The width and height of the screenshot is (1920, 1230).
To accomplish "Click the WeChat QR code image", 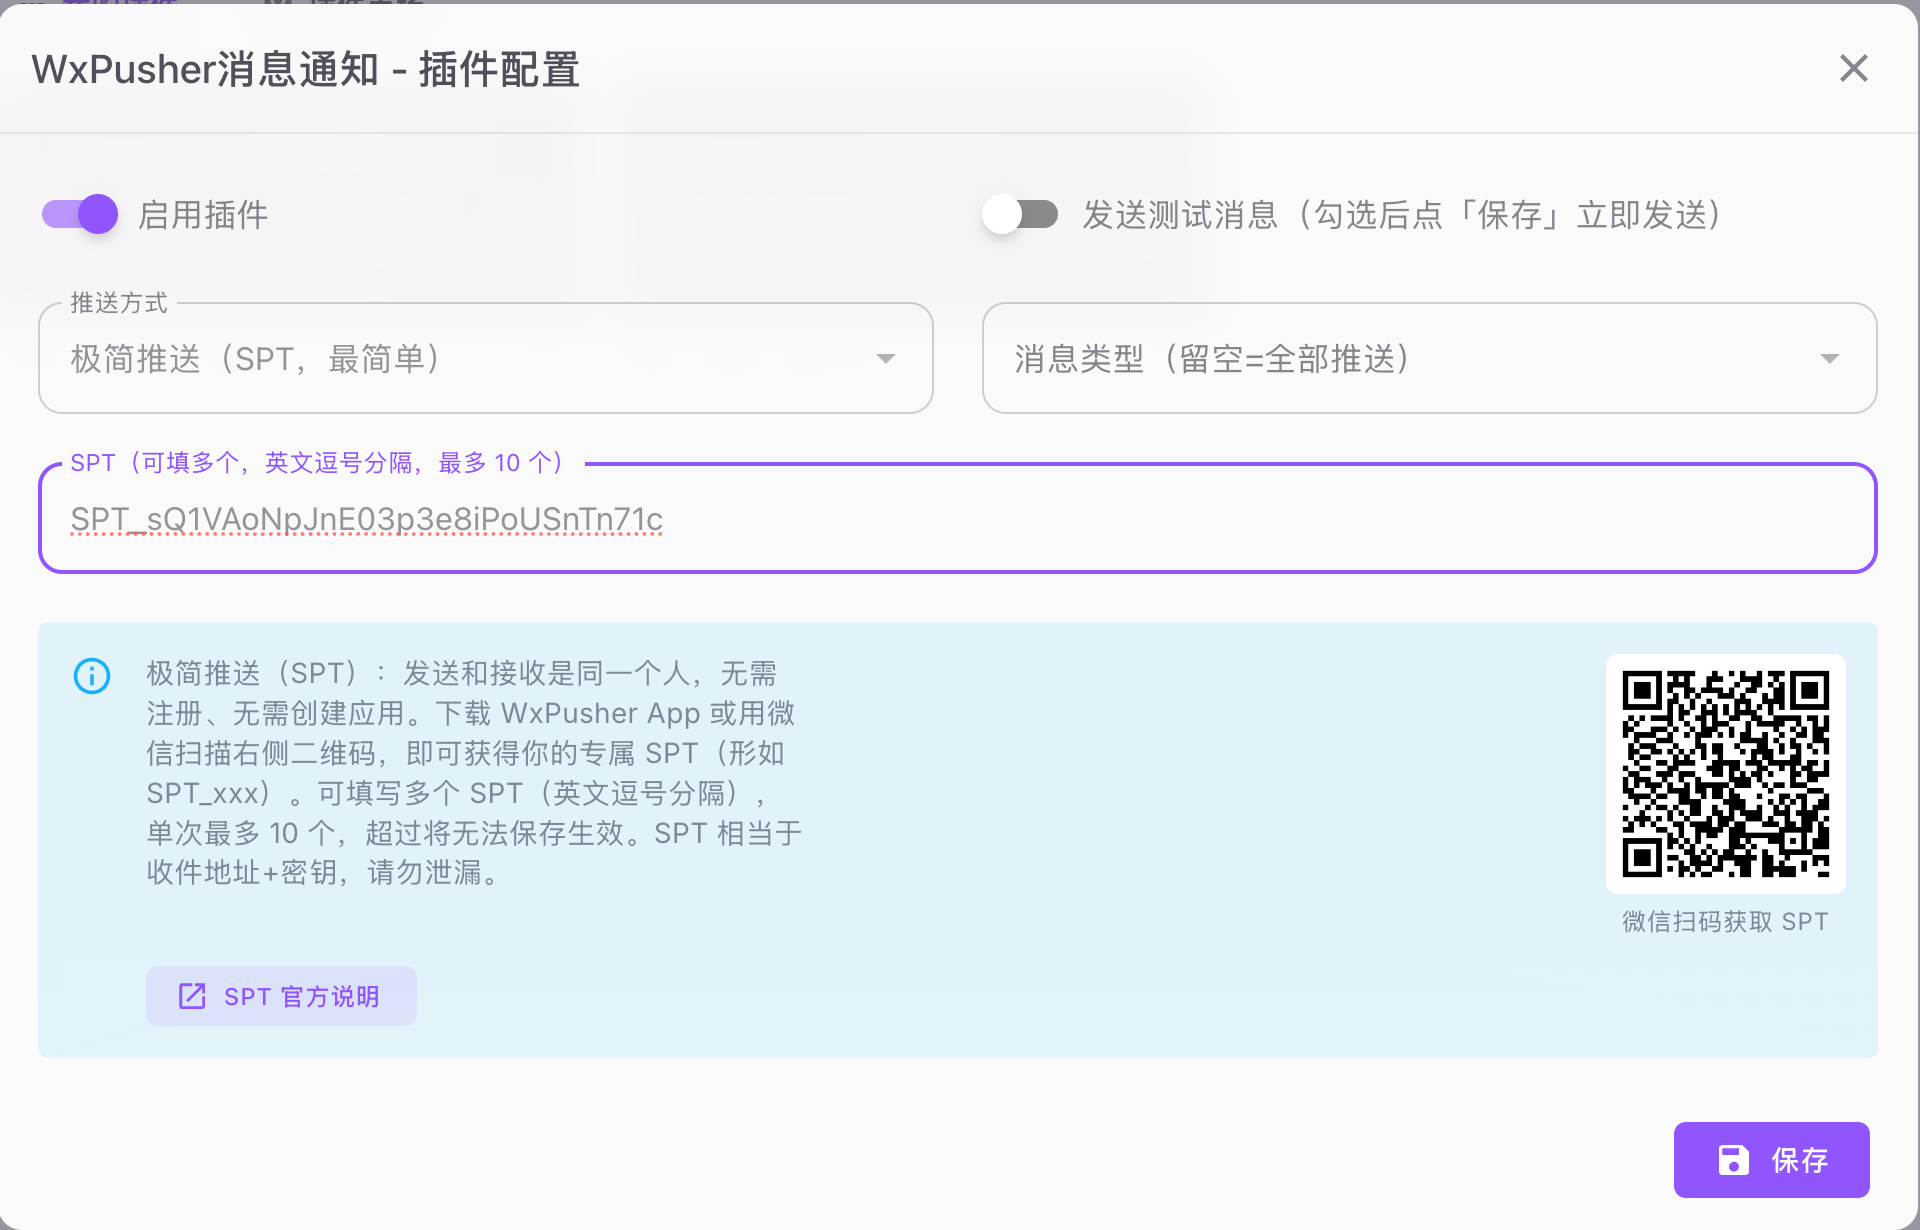I will tap(1725, 773).
